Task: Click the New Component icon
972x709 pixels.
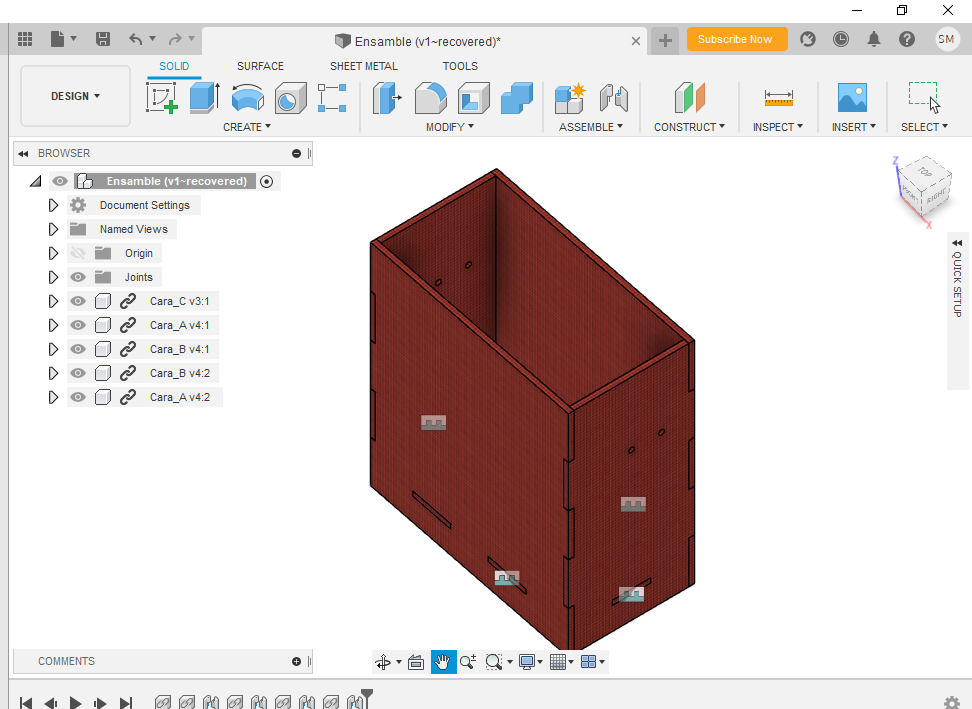Action: pos(570,98)
